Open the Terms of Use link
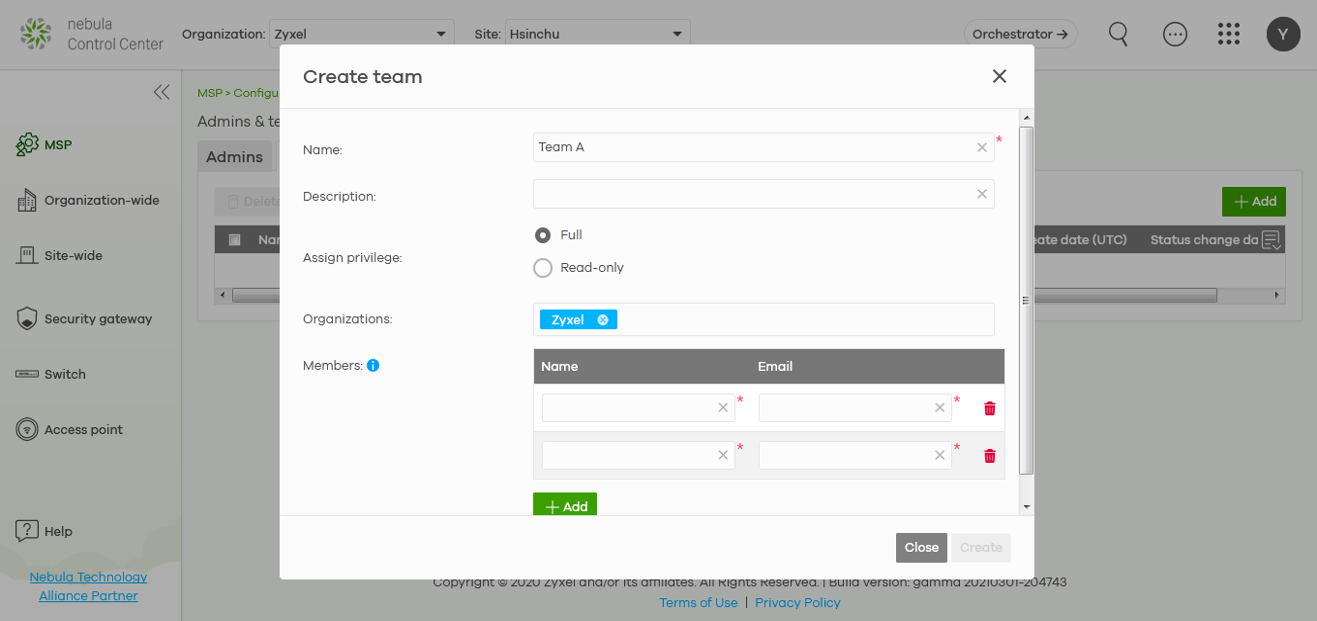 coord(698,603)
